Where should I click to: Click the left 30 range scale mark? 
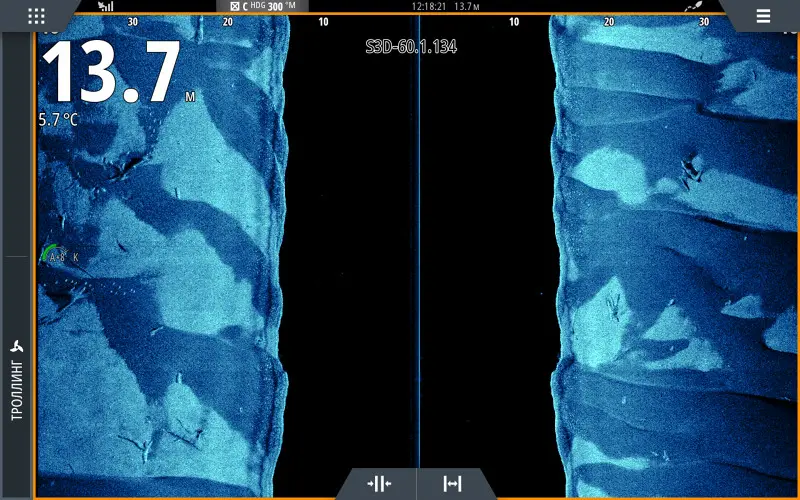[132, 21]
